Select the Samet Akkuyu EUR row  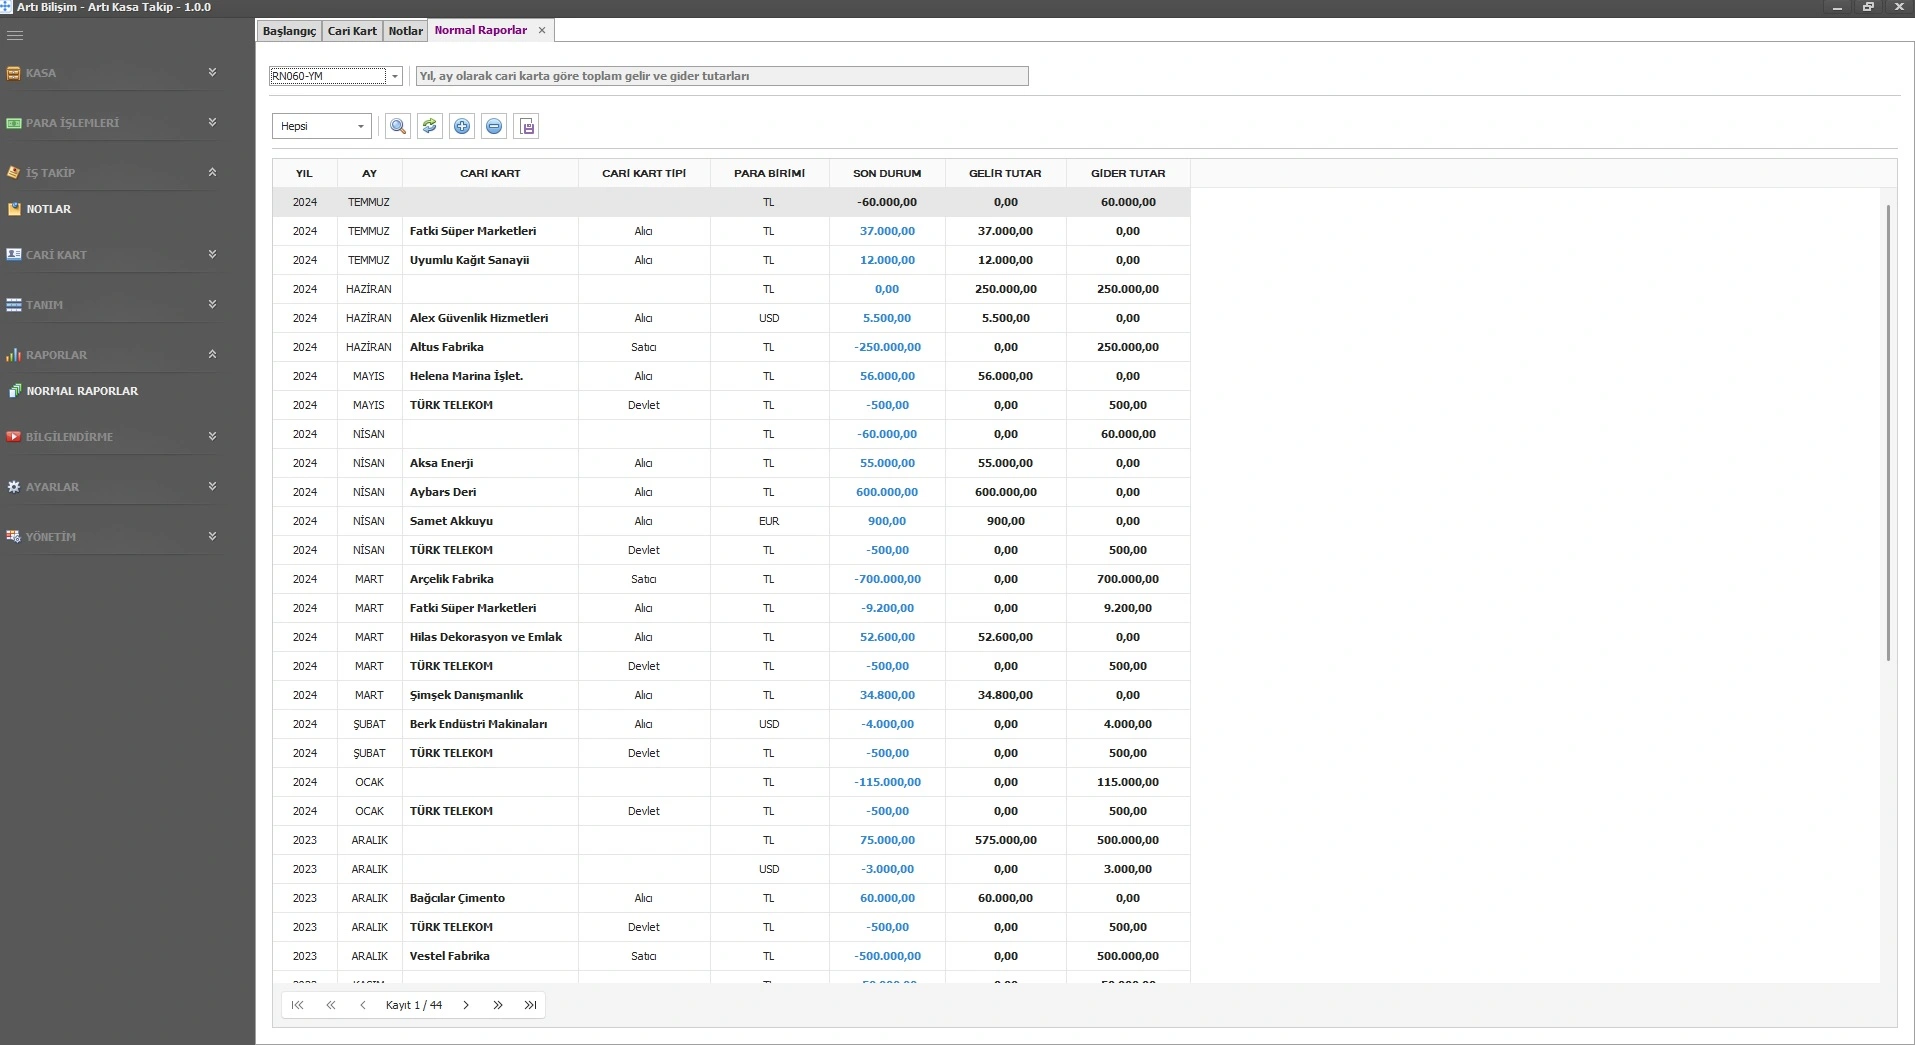pos(731,521)
